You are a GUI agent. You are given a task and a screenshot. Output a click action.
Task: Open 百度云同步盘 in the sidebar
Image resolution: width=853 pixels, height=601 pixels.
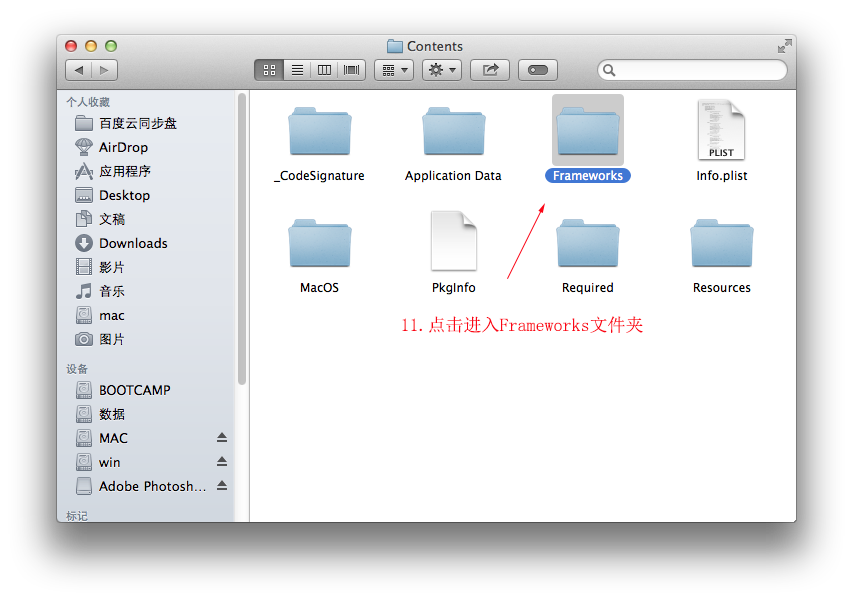point(147,123)
